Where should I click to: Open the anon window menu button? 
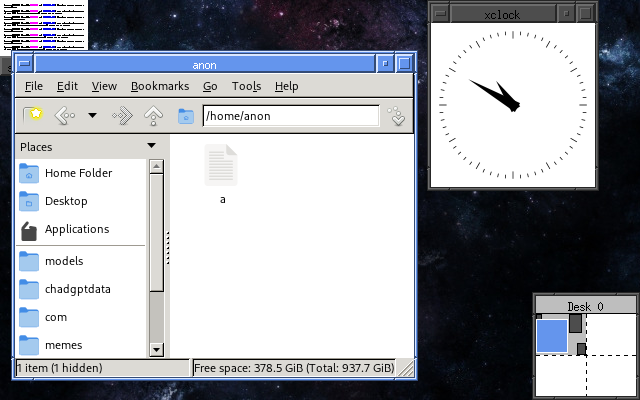coord(25,64)
